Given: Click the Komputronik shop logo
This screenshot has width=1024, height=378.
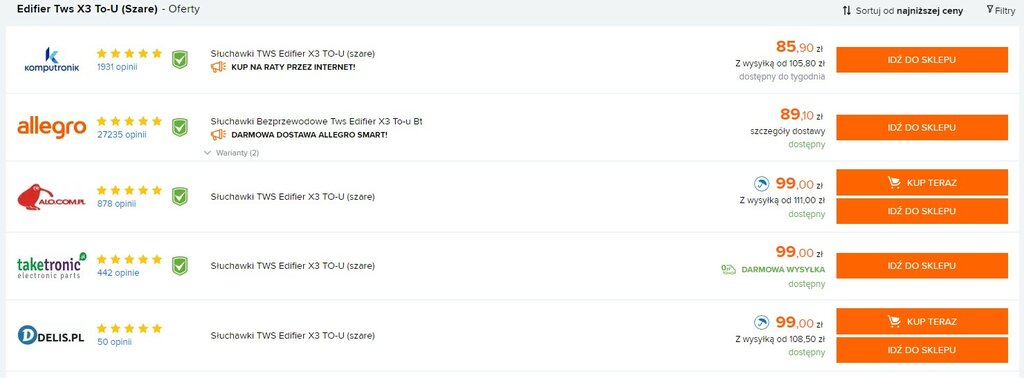Looking at the screenshot, I should point(51,59).
